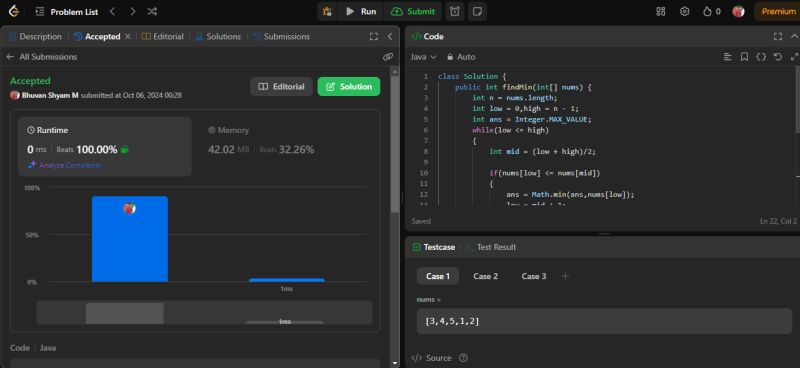
Task: Open the Java language dropdown
Action: click(x=423, y=57)
